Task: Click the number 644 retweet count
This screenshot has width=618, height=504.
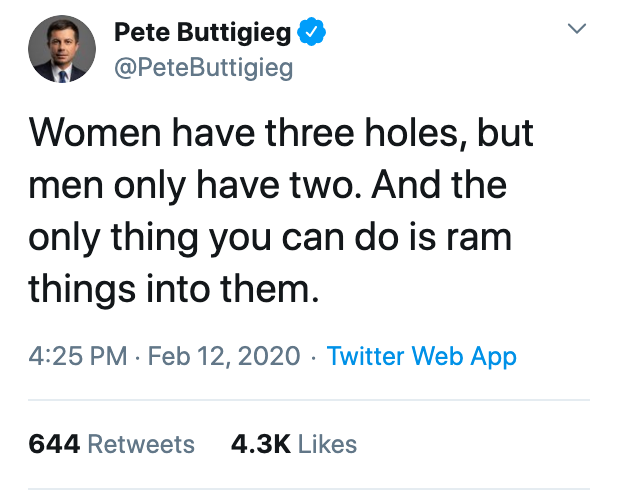Action: coord(54,443)
